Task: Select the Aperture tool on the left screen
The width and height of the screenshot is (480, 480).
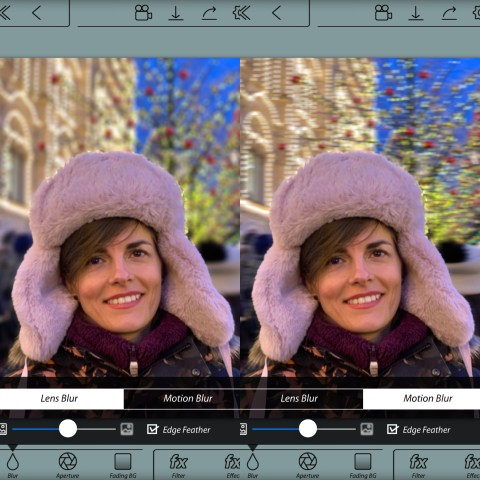Action: [68, 465]
